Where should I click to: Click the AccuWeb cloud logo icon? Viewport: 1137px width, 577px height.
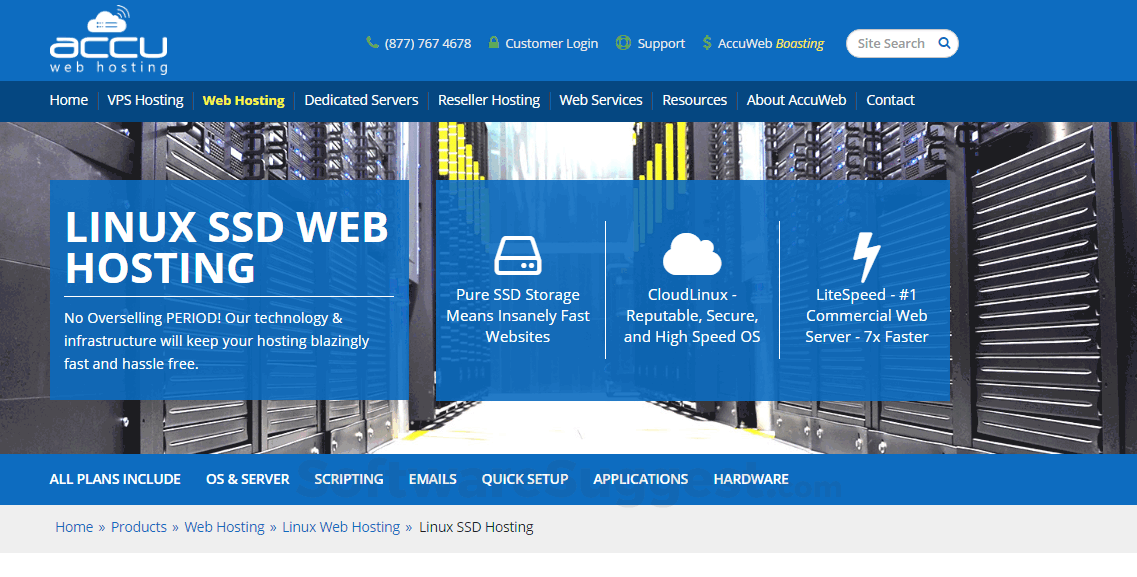point(108,18)
